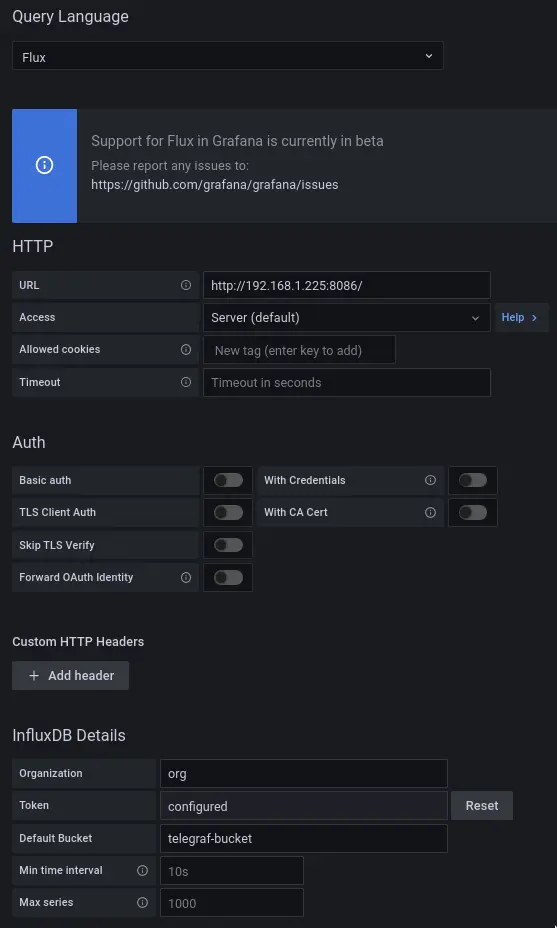Image resolution: width=557 pixels, height=928 pixels.
Task: Click the 'Support for Flux' beta message text
Action: pyautogui.click(x=237, y=141)
